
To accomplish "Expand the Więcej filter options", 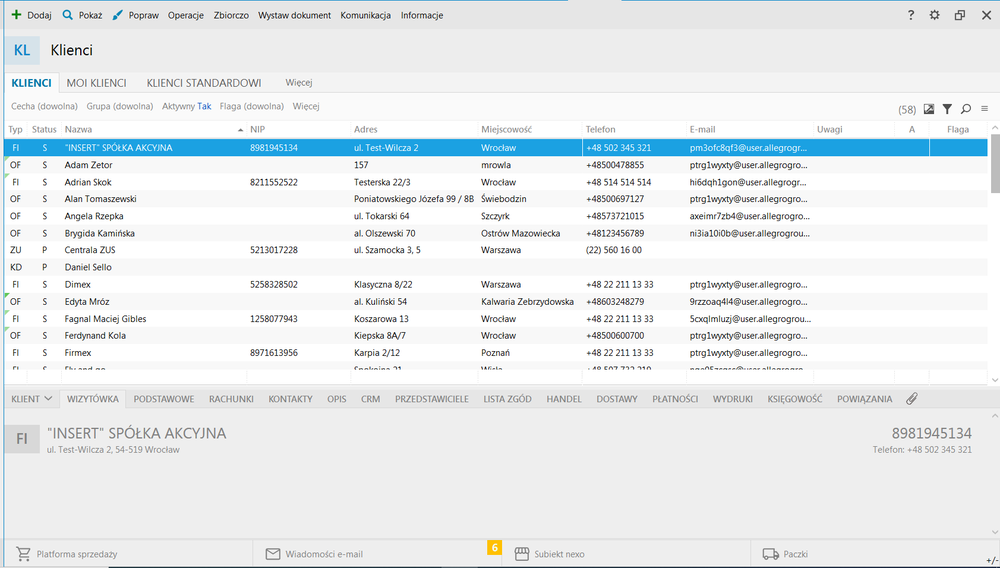I will [306, 106].
